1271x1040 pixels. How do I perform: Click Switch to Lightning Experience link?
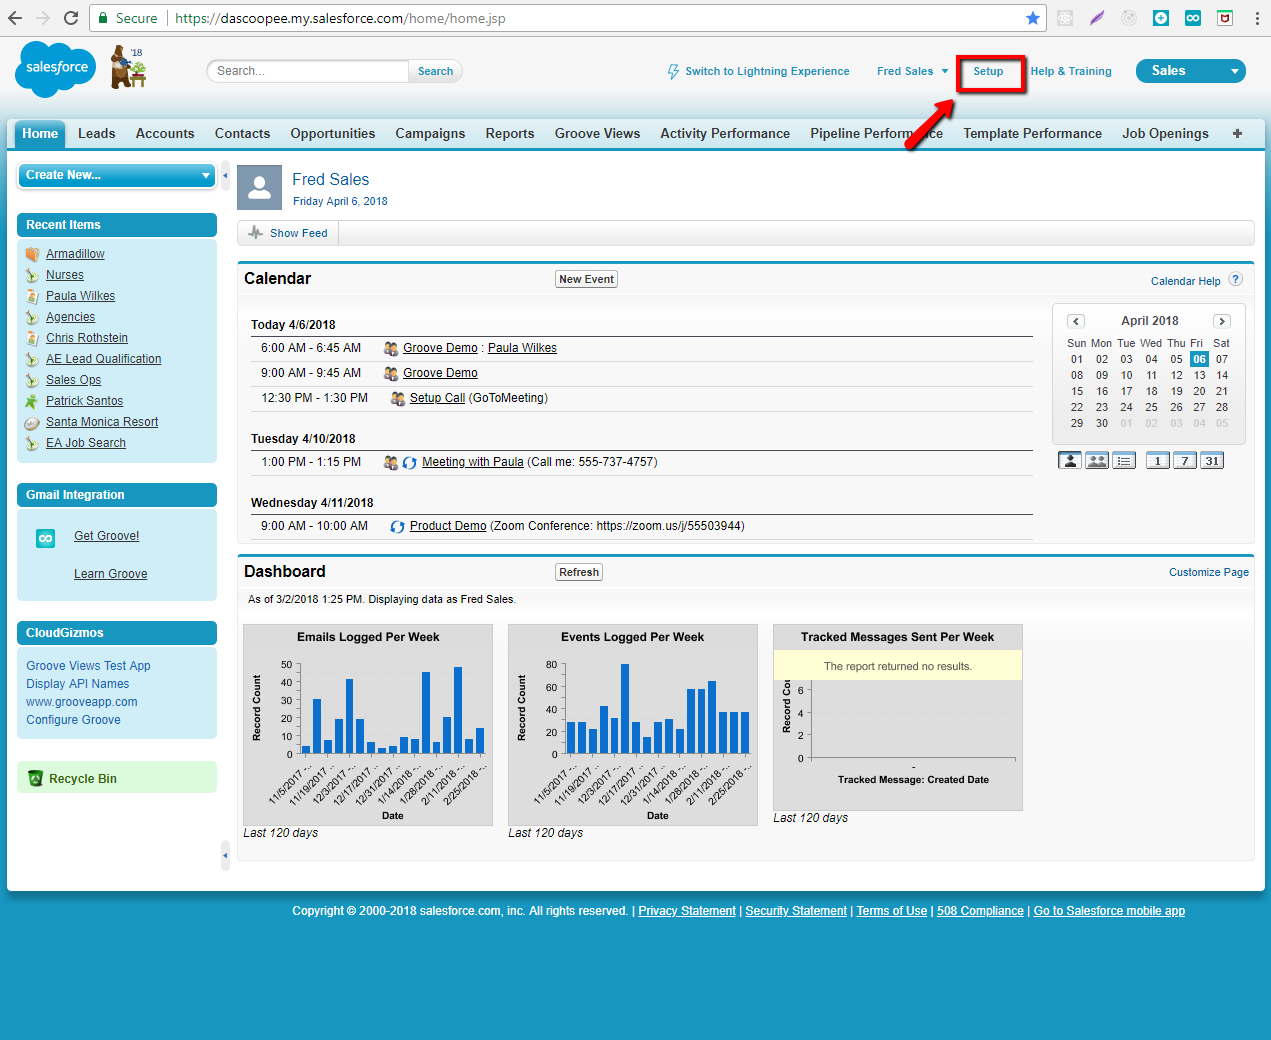click(x=767, y=71)
